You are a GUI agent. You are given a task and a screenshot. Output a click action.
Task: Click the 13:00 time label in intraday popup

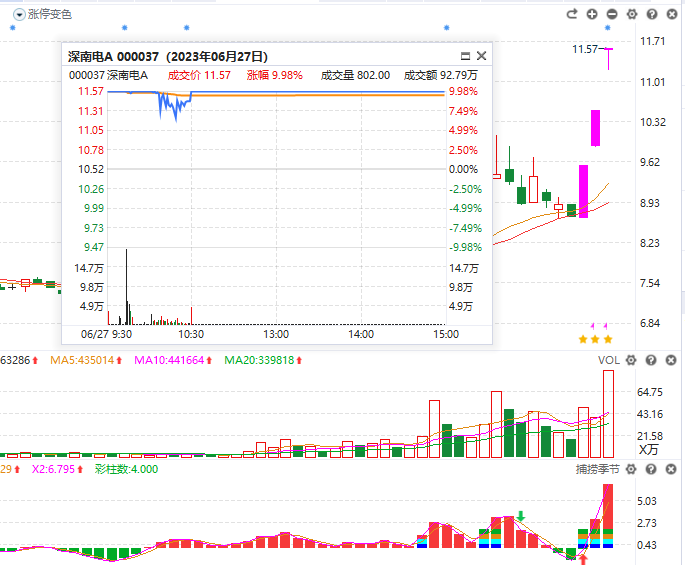[276, 334]
